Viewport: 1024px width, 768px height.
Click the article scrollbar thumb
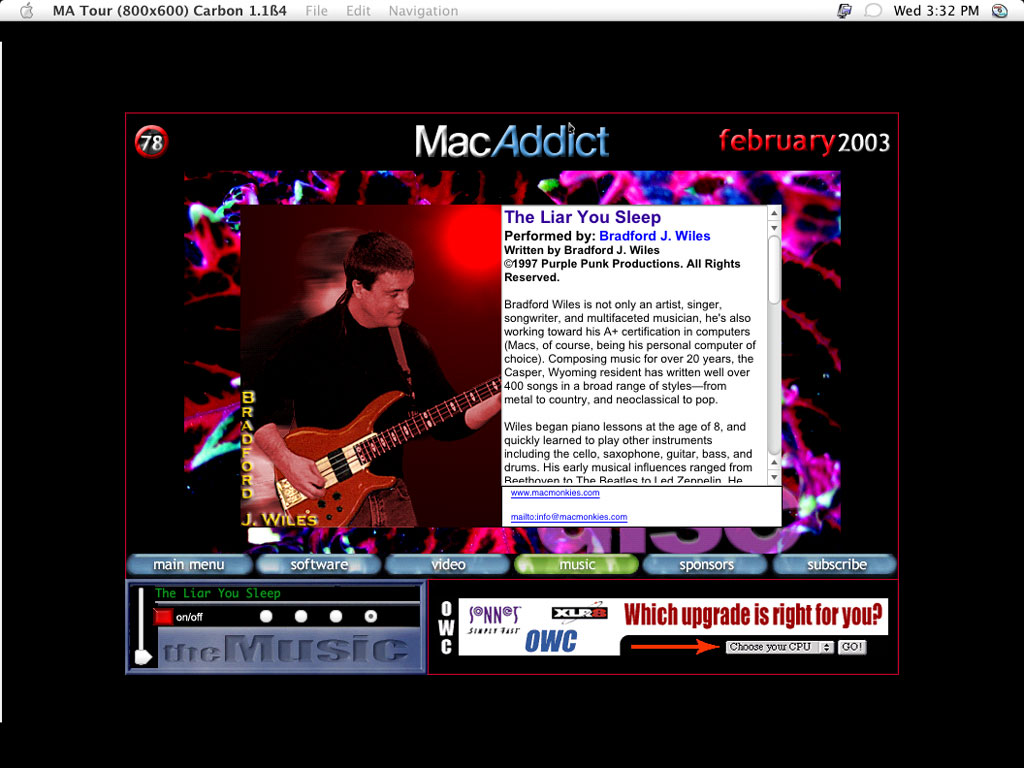click(x=774, y=269)
